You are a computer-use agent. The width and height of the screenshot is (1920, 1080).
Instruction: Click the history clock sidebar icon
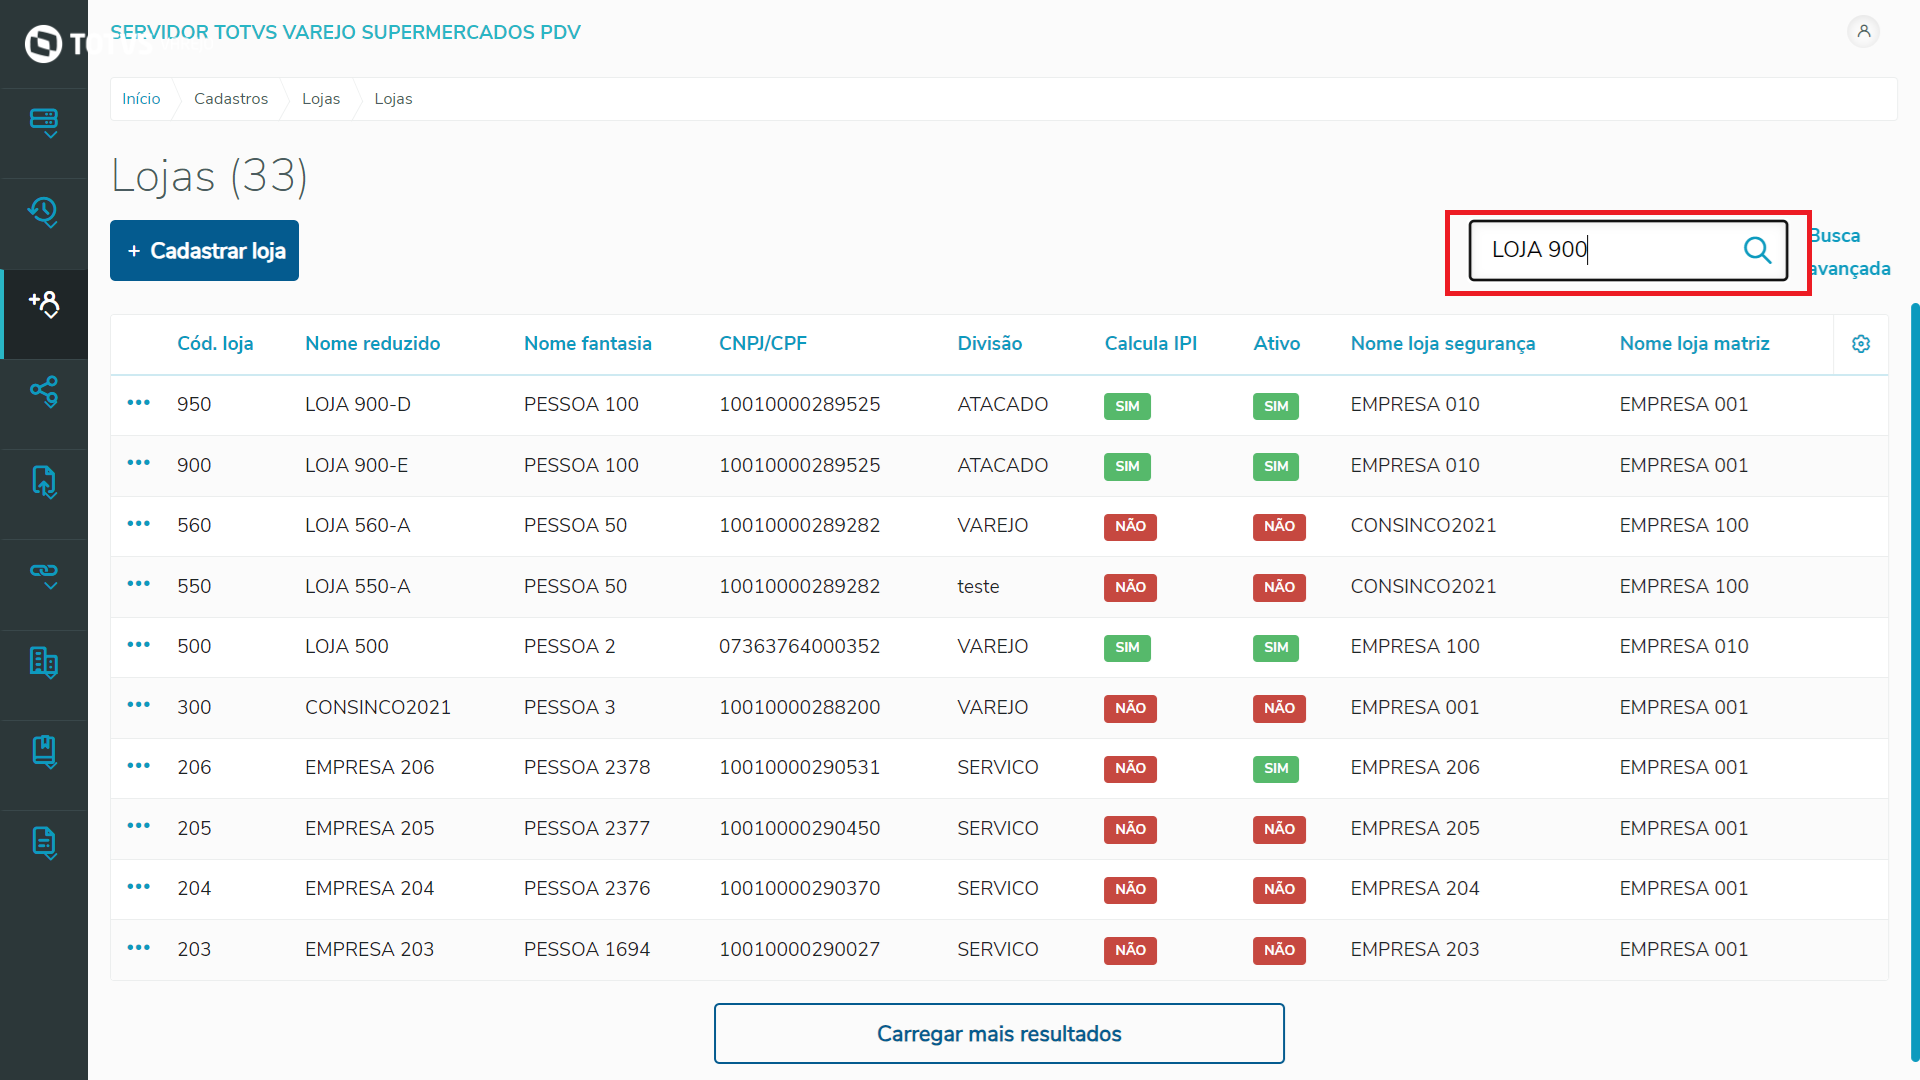pos(44,212)
